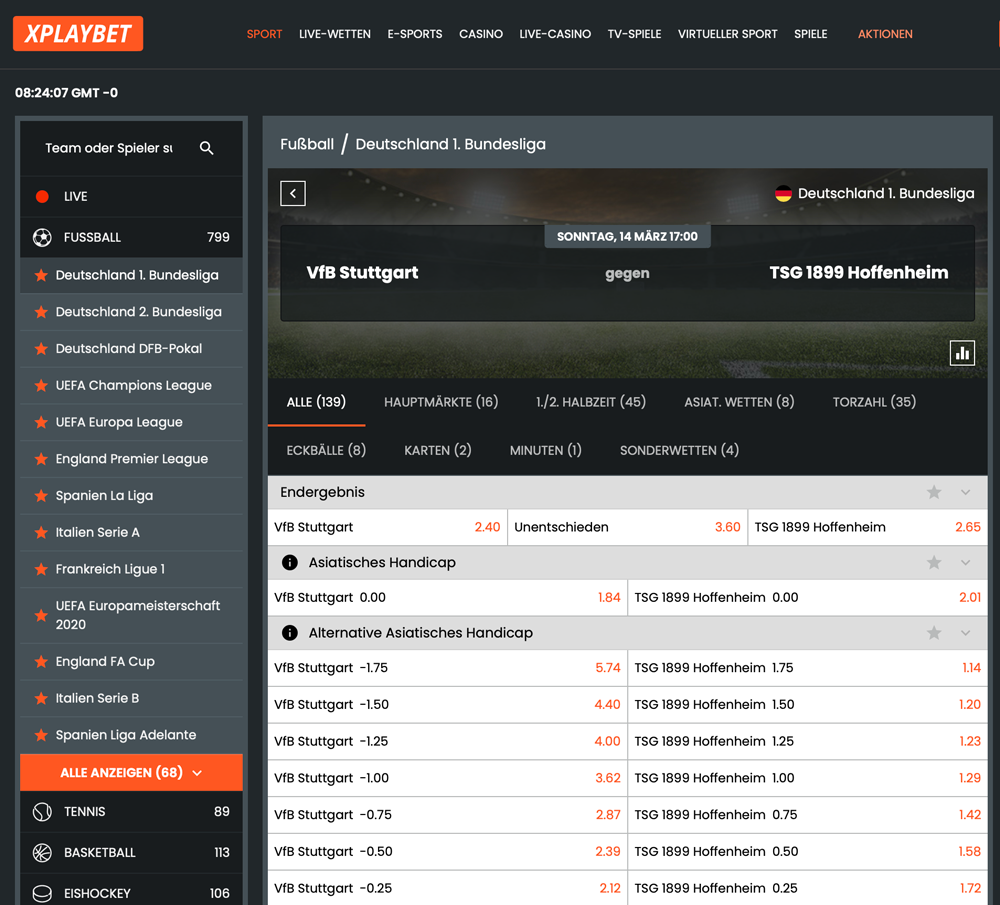Switch to Asiat. Wetten (8) tab
1000x905 pixels.
pyautogui.click(x=739, y=402)
